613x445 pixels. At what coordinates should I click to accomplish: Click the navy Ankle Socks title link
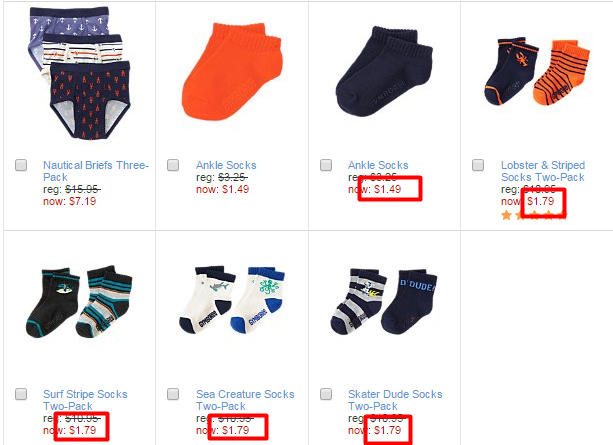(378, 165)
